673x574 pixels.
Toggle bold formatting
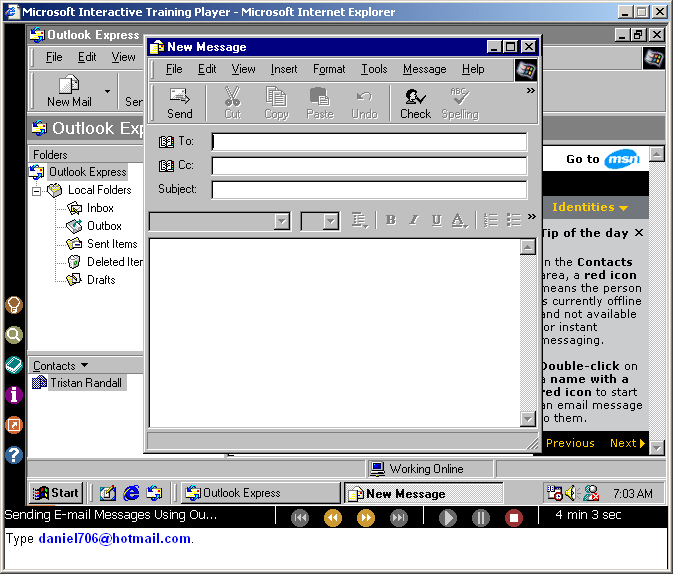(x=391, y=220)
